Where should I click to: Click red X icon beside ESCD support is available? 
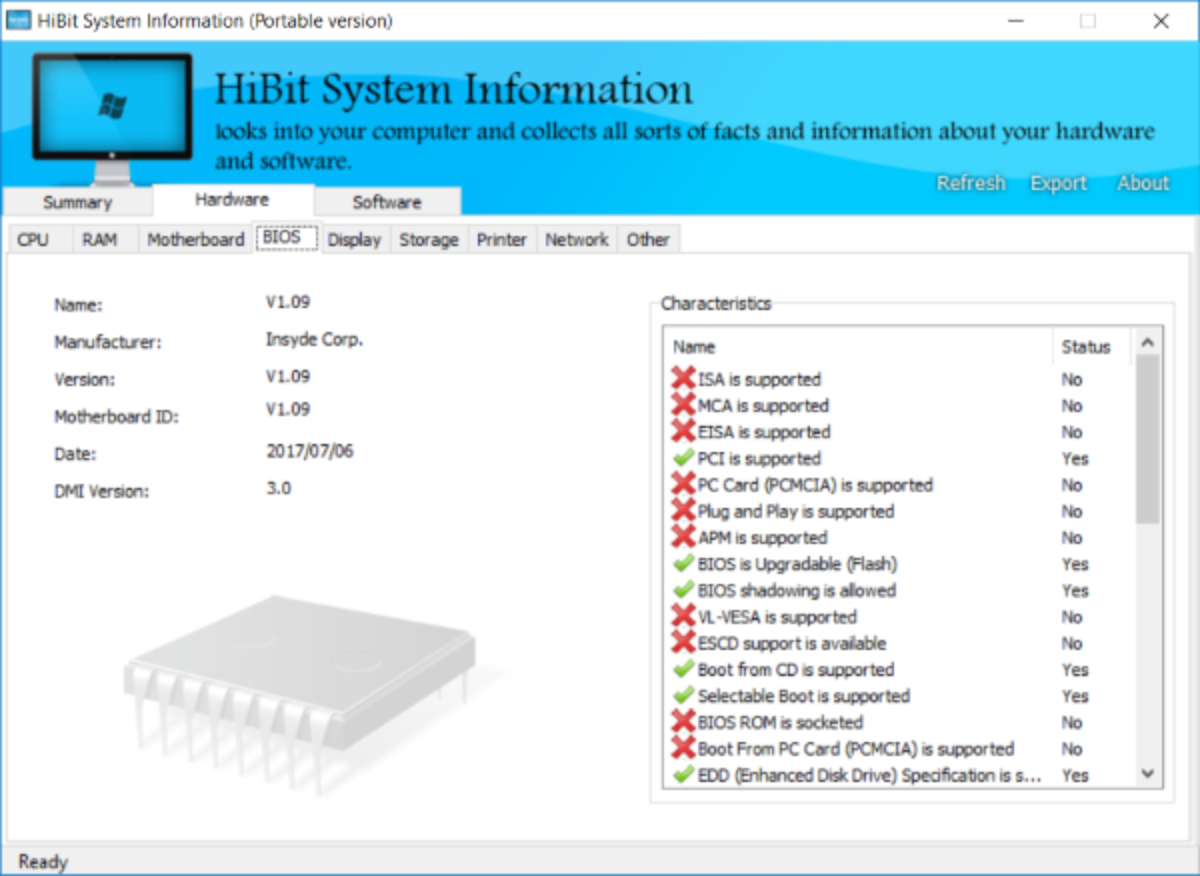tap(683, 643)
